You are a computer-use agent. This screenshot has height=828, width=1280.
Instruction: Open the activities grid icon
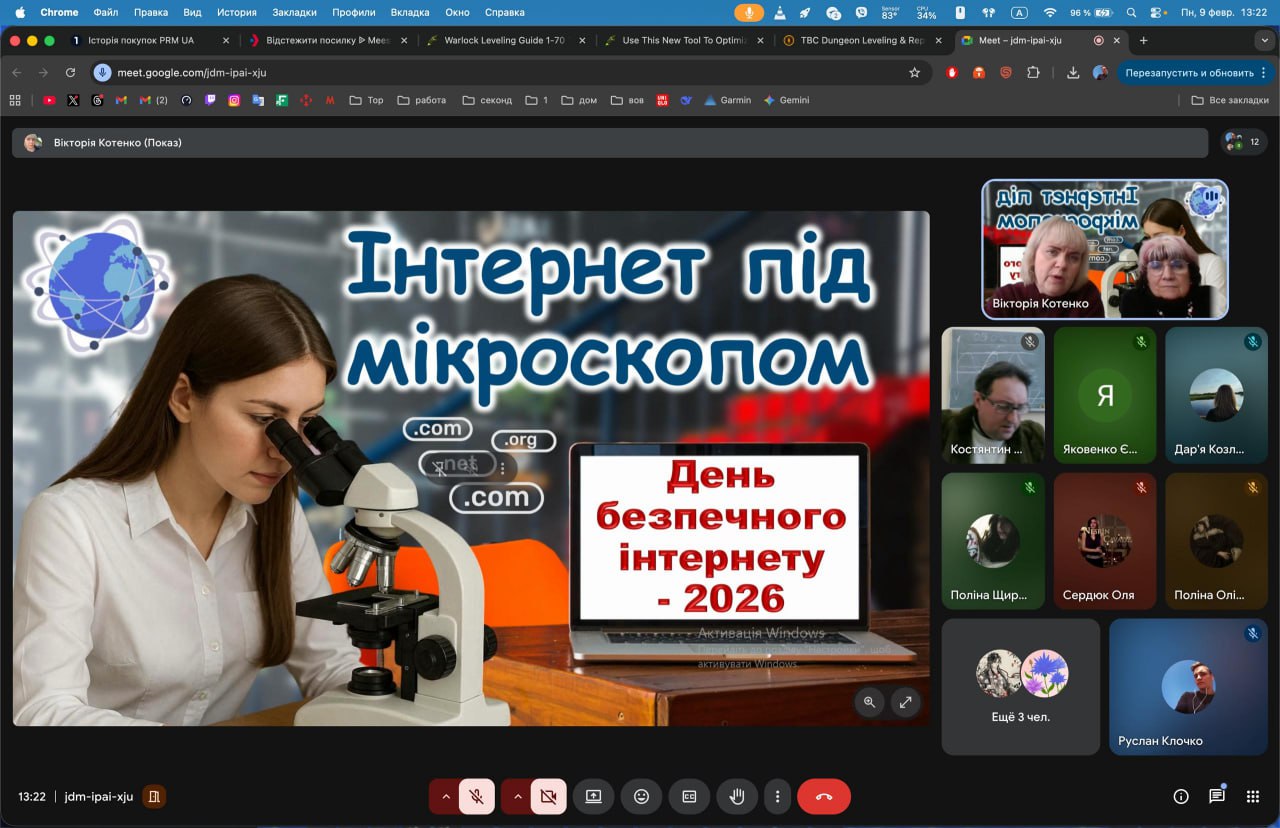pos(1252,797)
